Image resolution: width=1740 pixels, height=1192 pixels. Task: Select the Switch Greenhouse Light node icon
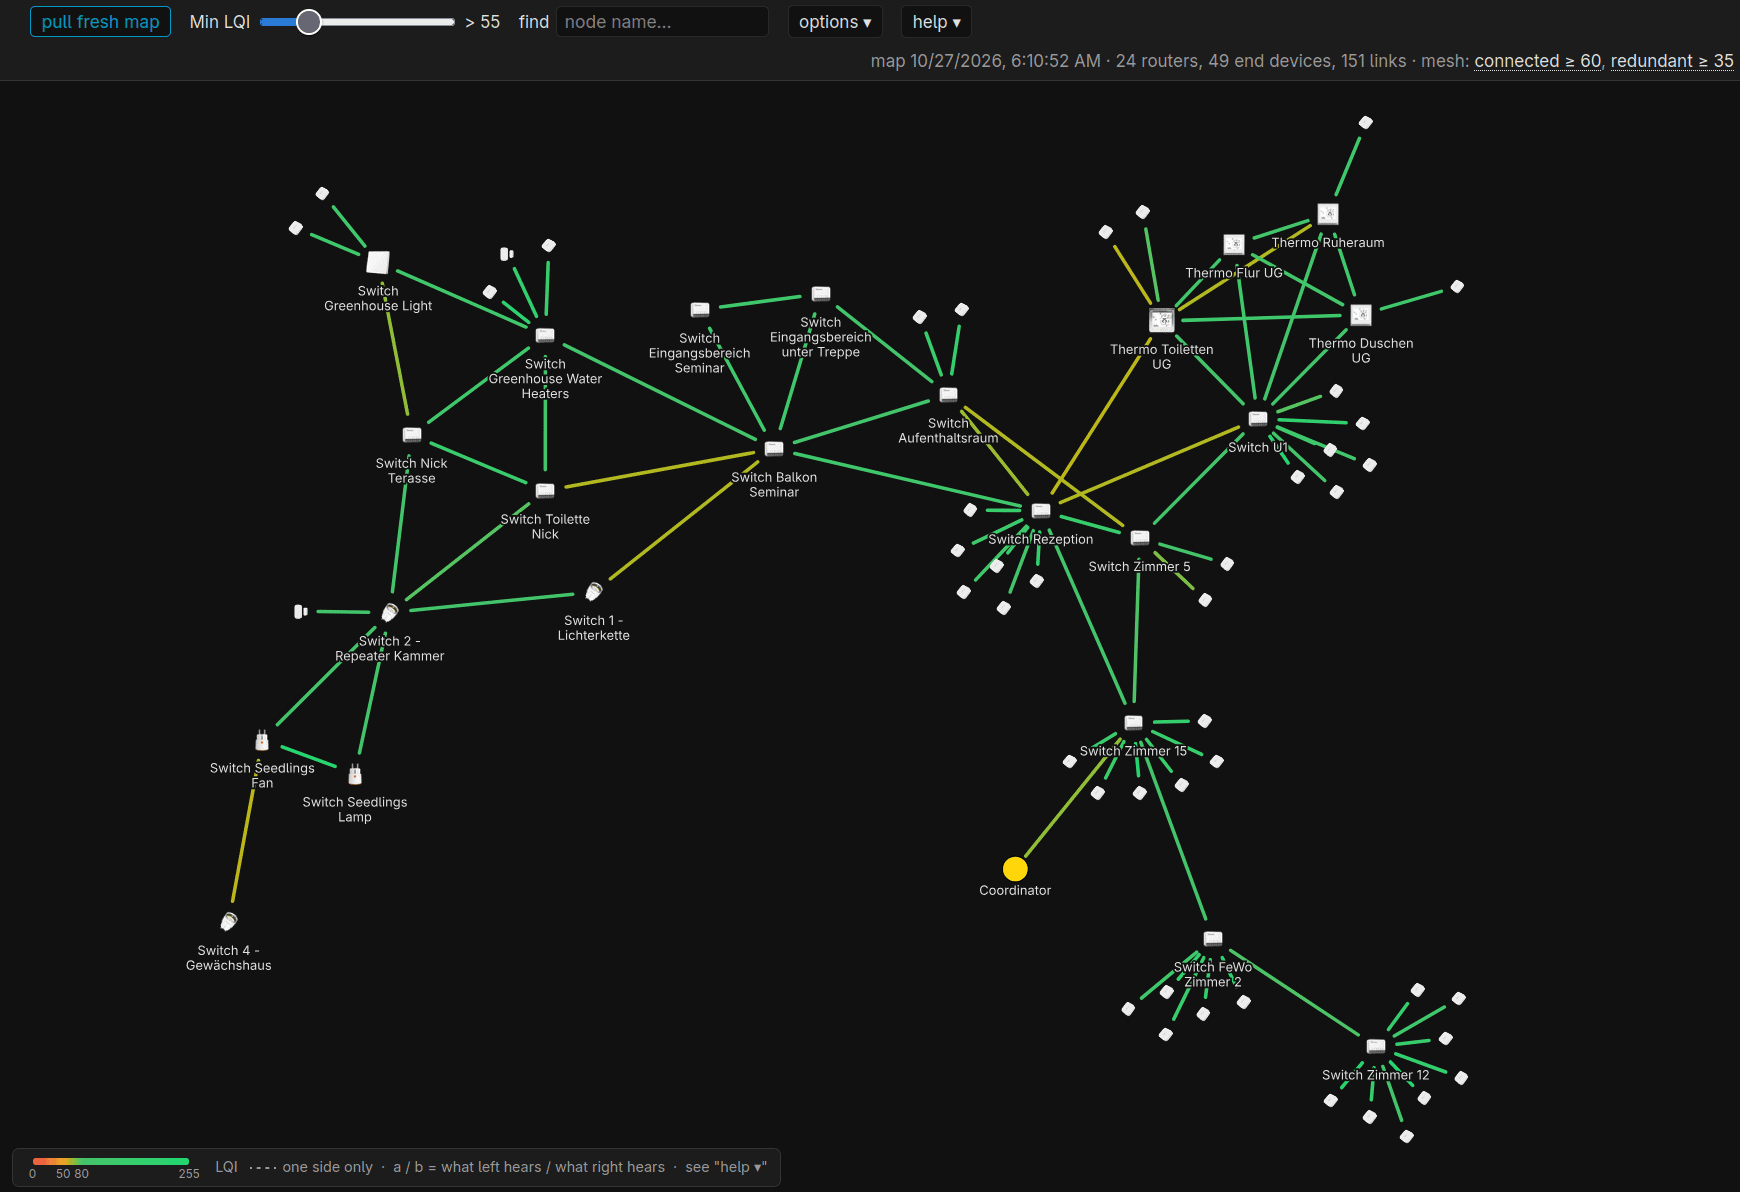[x=378, y=262]
